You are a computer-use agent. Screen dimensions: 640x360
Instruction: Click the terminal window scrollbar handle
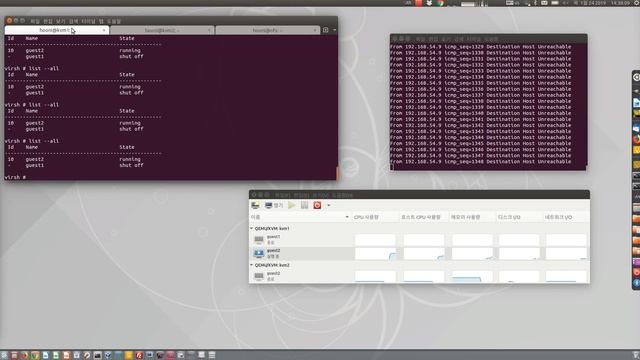click(x=337, y=173)
